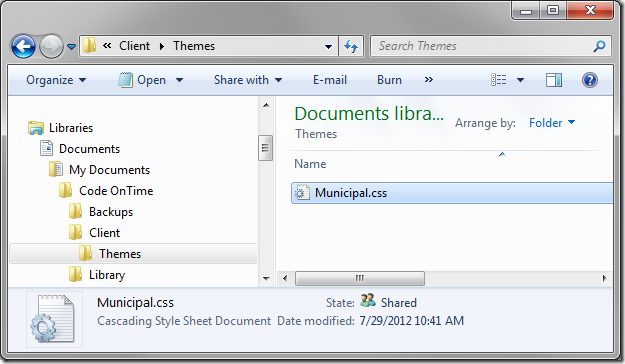Toggle the preview pane

554,80
